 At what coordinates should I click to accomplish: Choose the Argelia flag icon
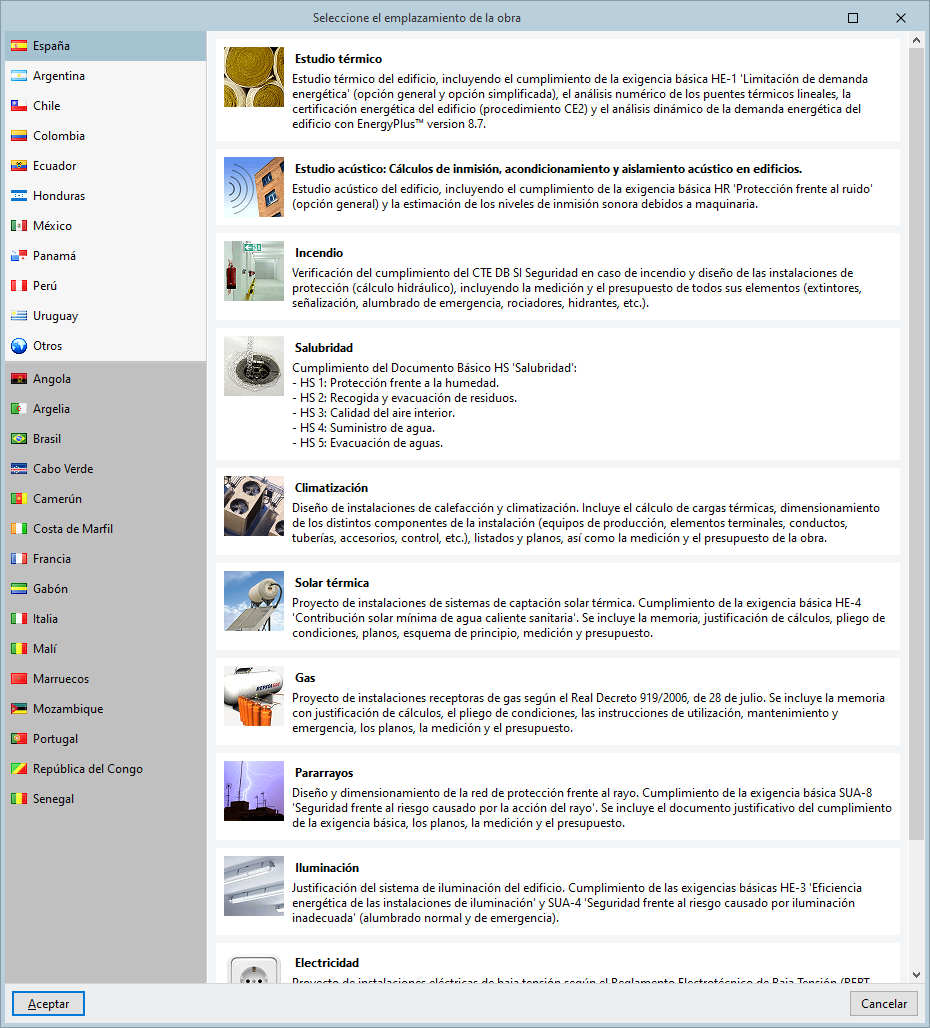pos(19,409)
